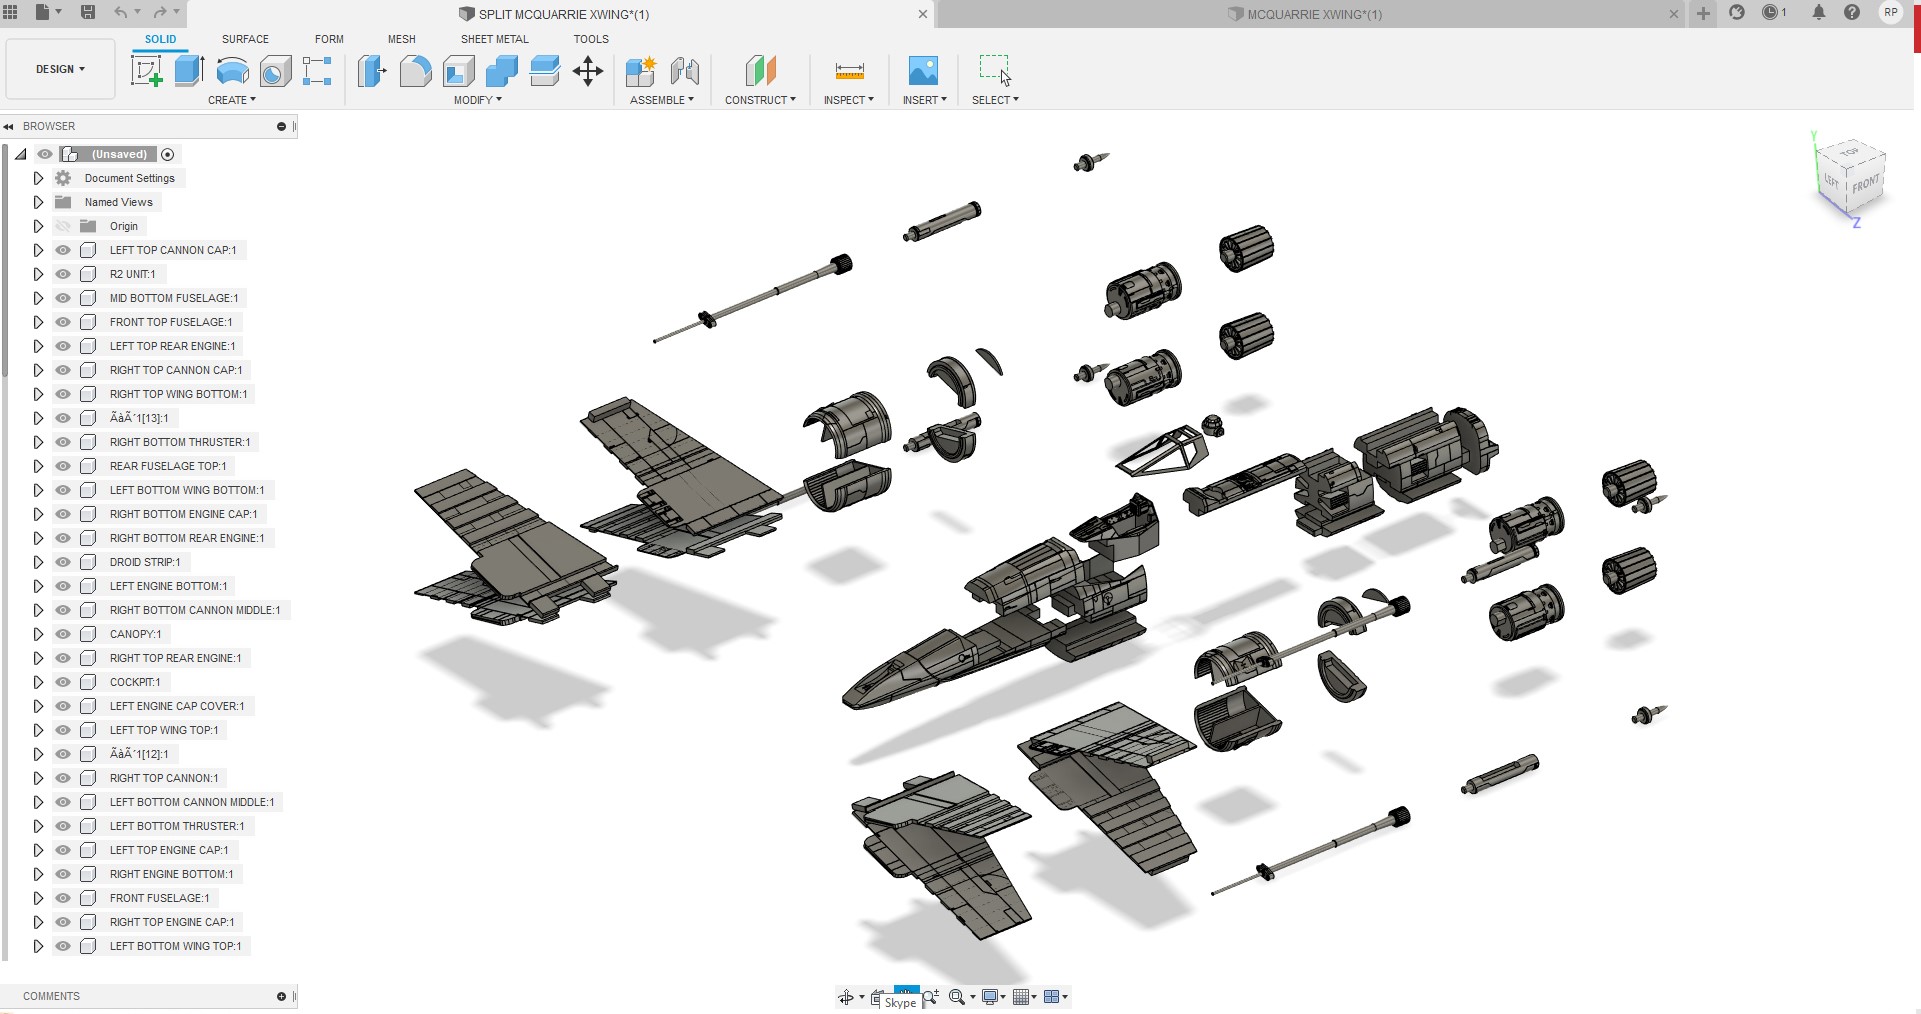Choose the Extrude tool icon
The image size is (1921, 1014).
click(x=189, y=71)
